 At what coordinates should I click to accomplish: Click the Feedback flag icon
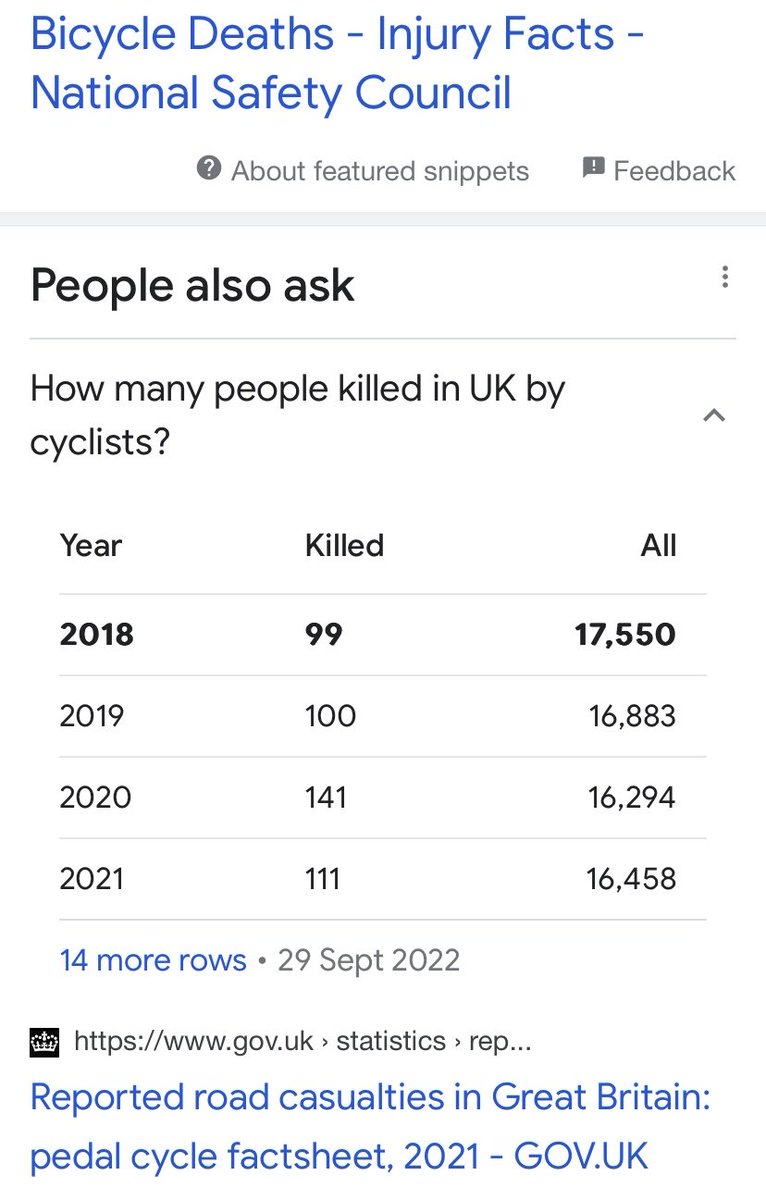[593, 168]
